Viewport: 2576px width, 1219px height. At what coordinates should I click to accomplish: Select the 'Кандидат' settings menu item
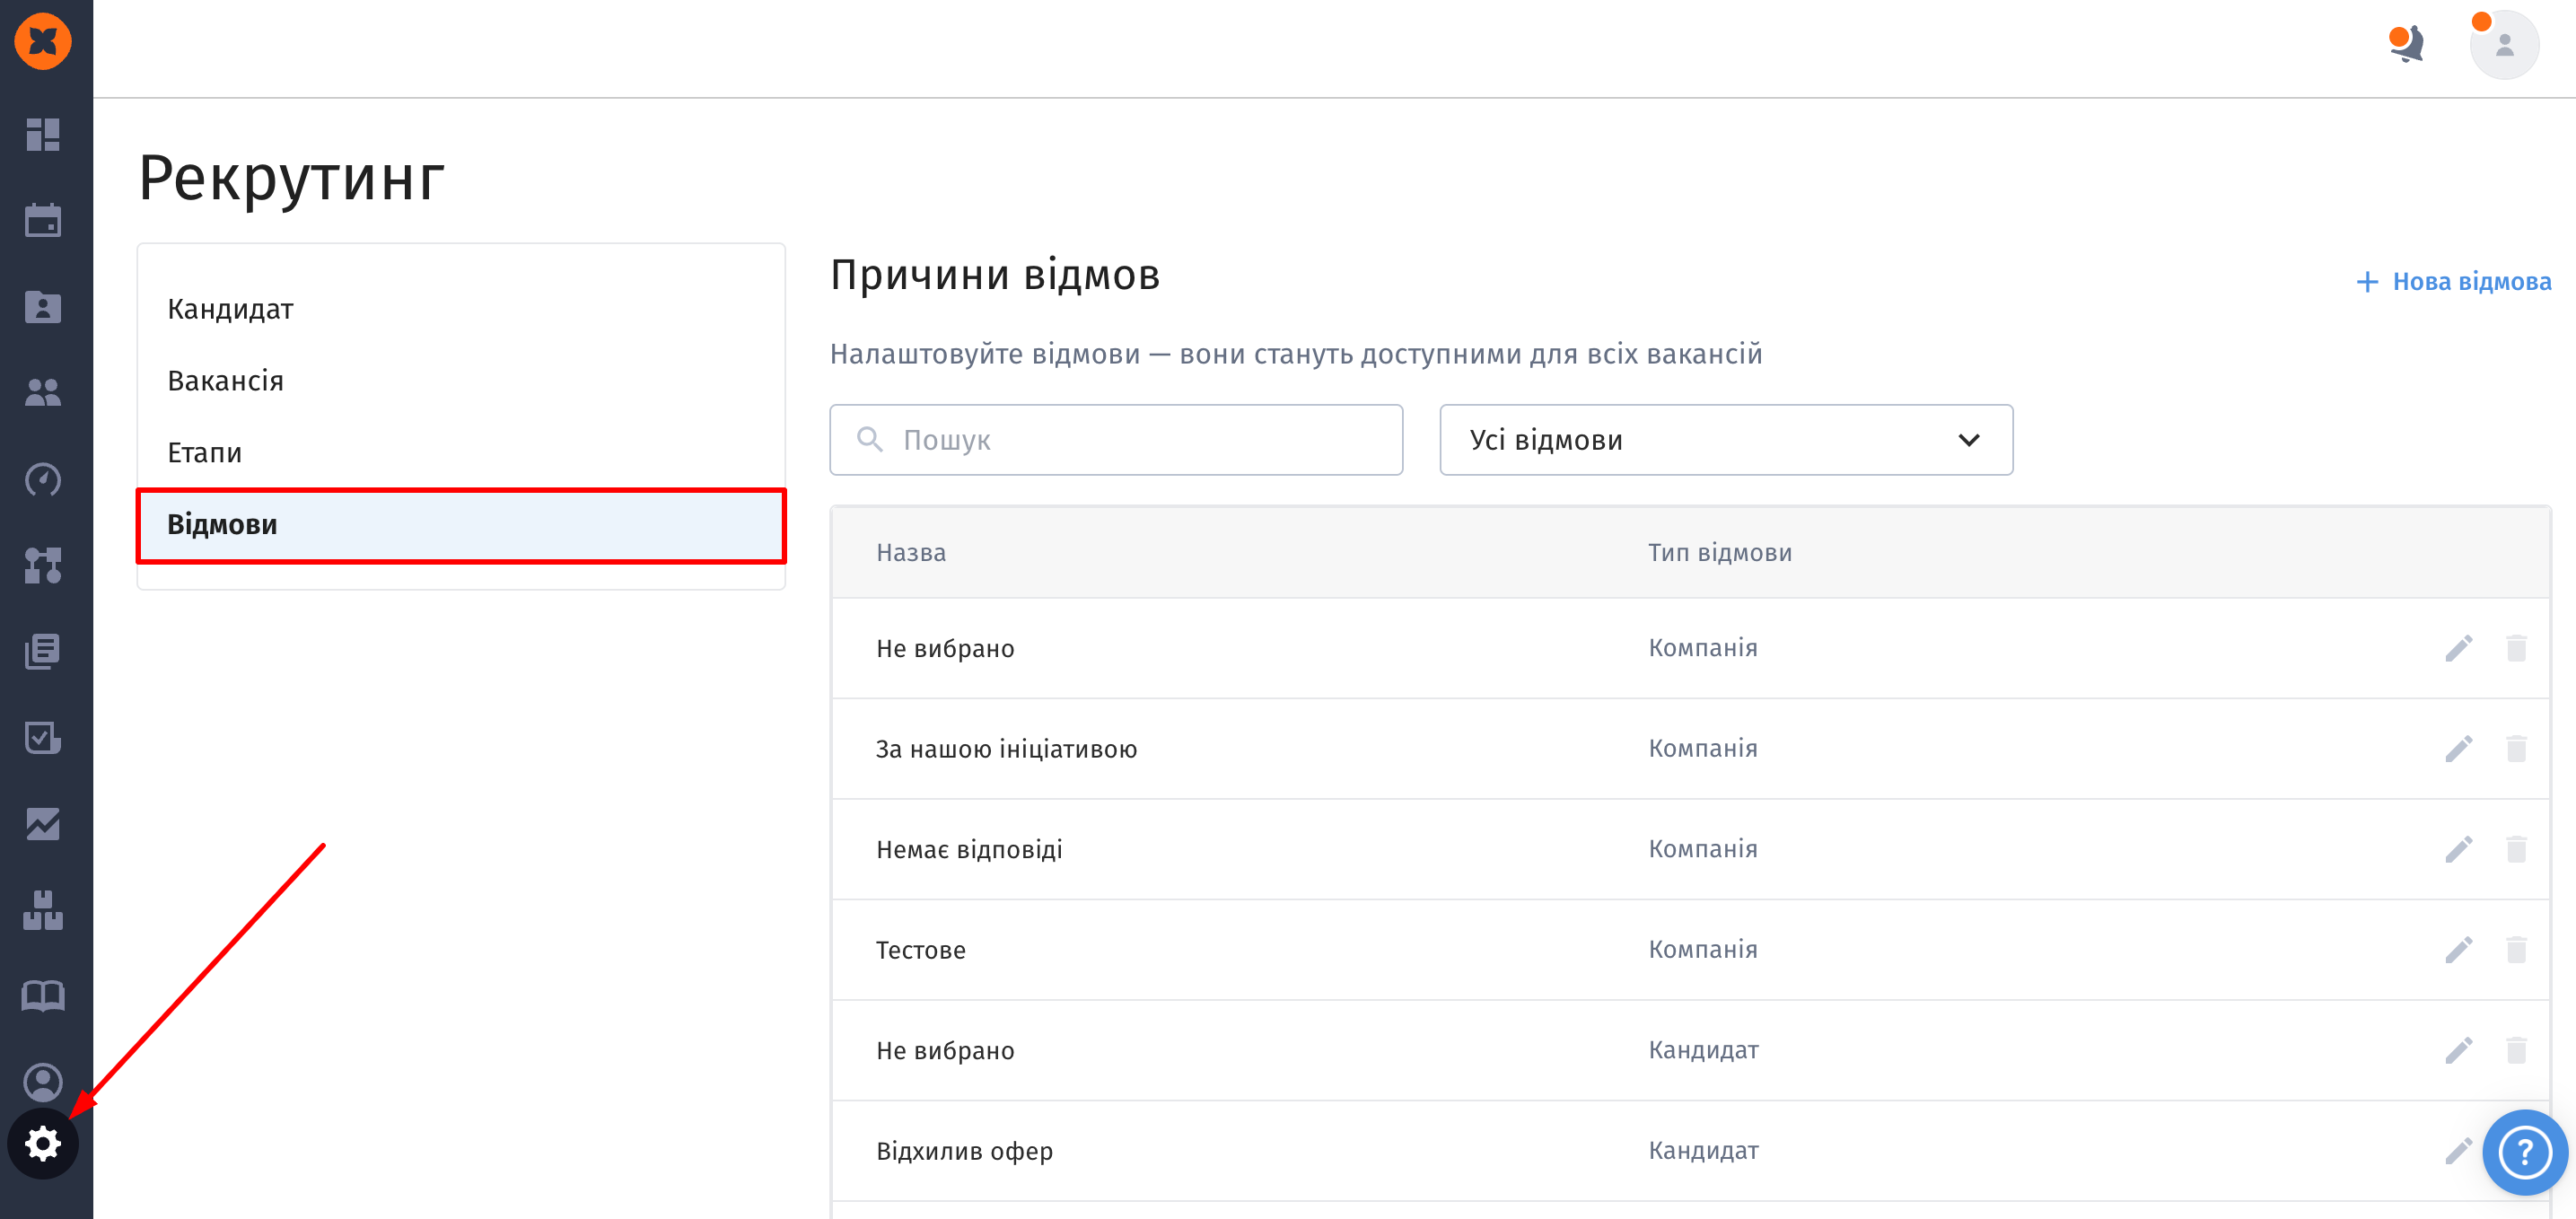(x=230, y=309)
